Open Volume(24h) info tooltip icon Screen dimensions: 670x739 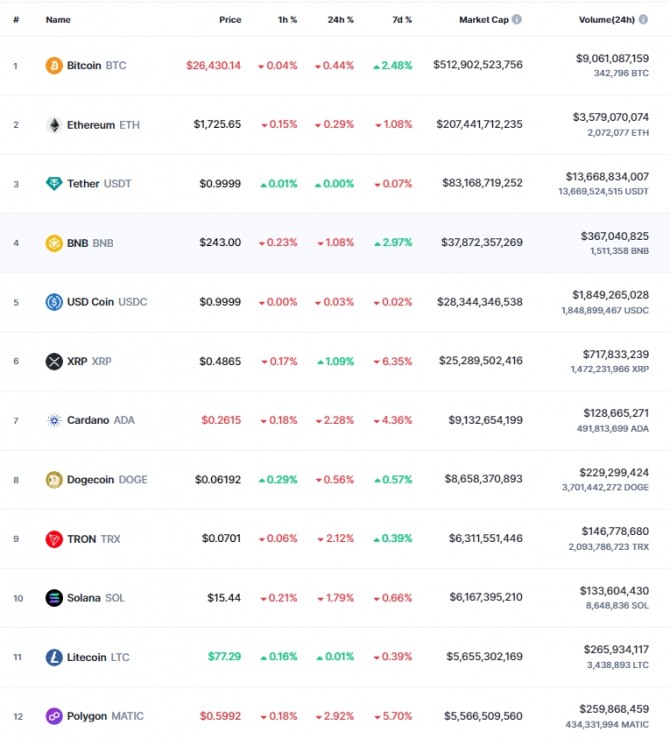pyautogui.click(x=643, y=19)
